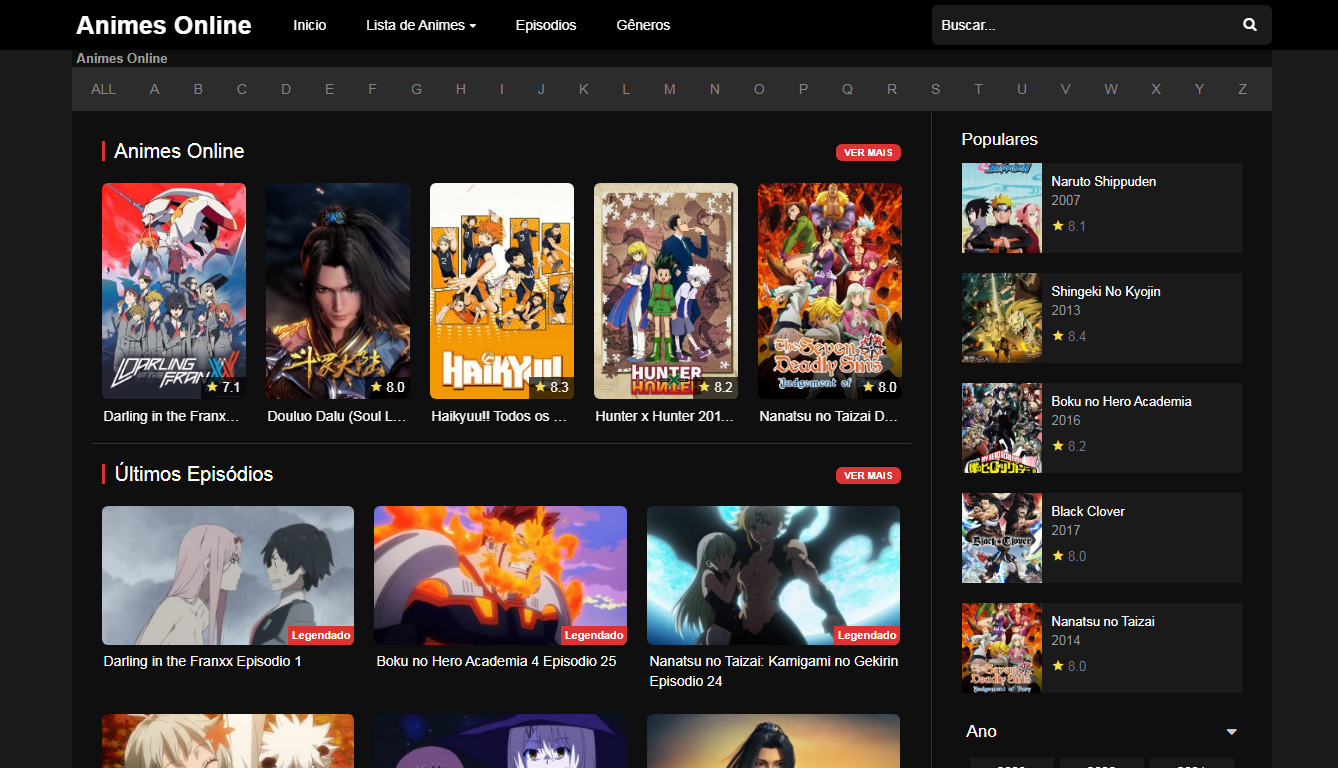Expand the Ano section arrow
The width and height of the screenshot is (1338, 768).
[x=1232, y=732]
